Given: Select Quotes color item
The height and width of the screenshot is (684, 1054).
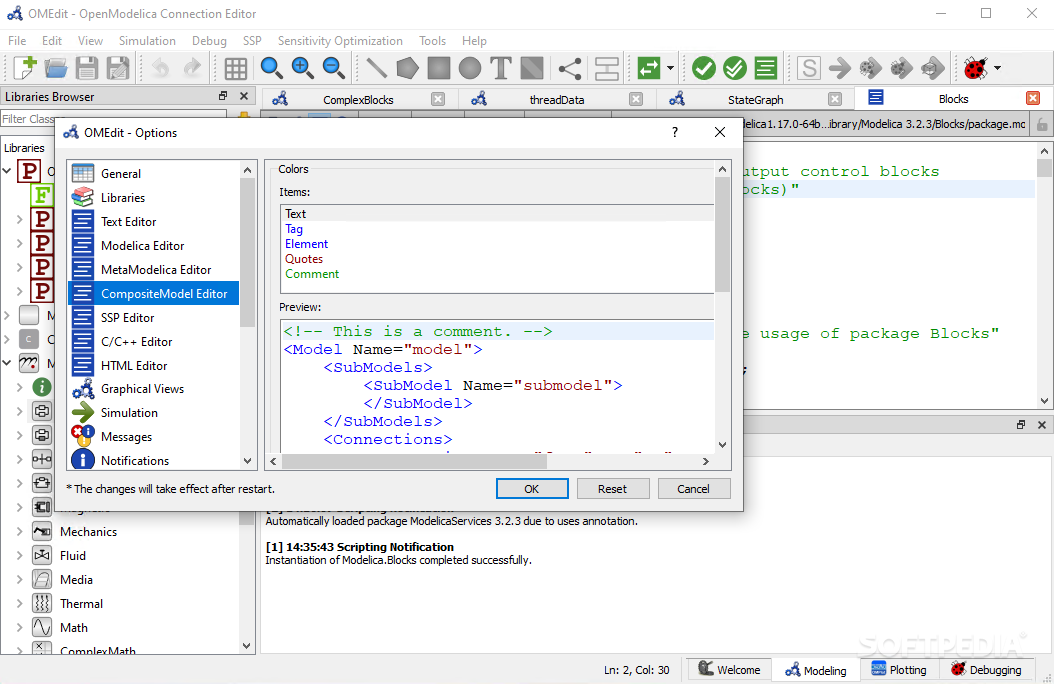Looking at the screenshot, I should tap(304, 259).
